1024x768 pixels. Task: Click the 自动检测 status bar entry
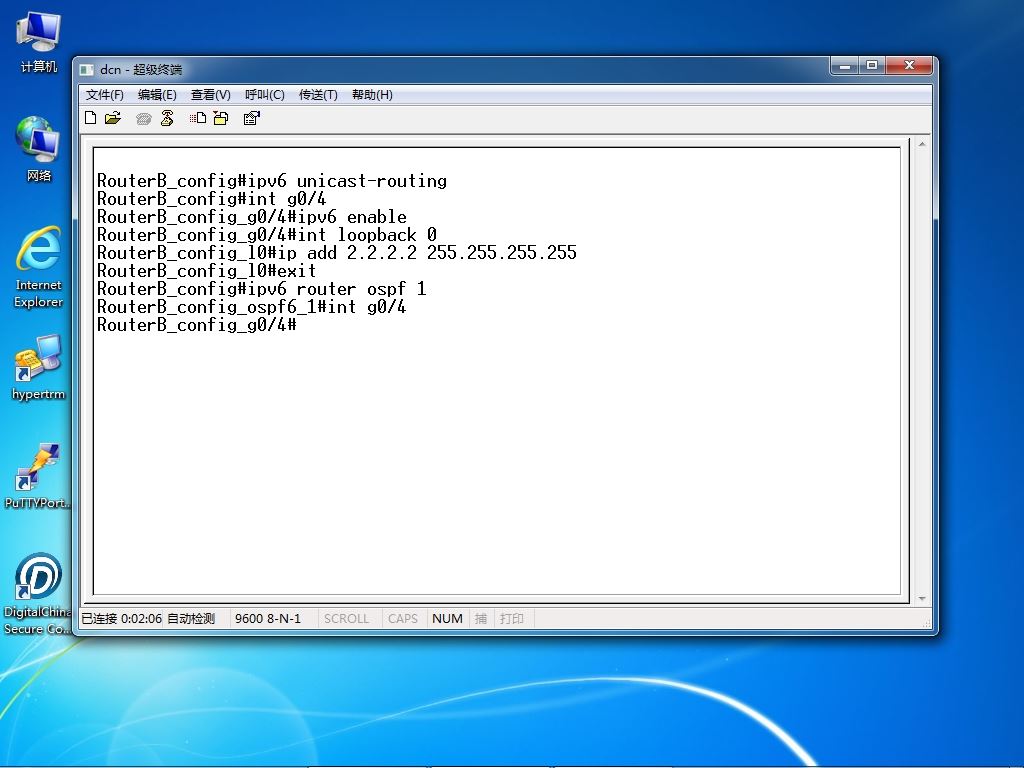191,618
